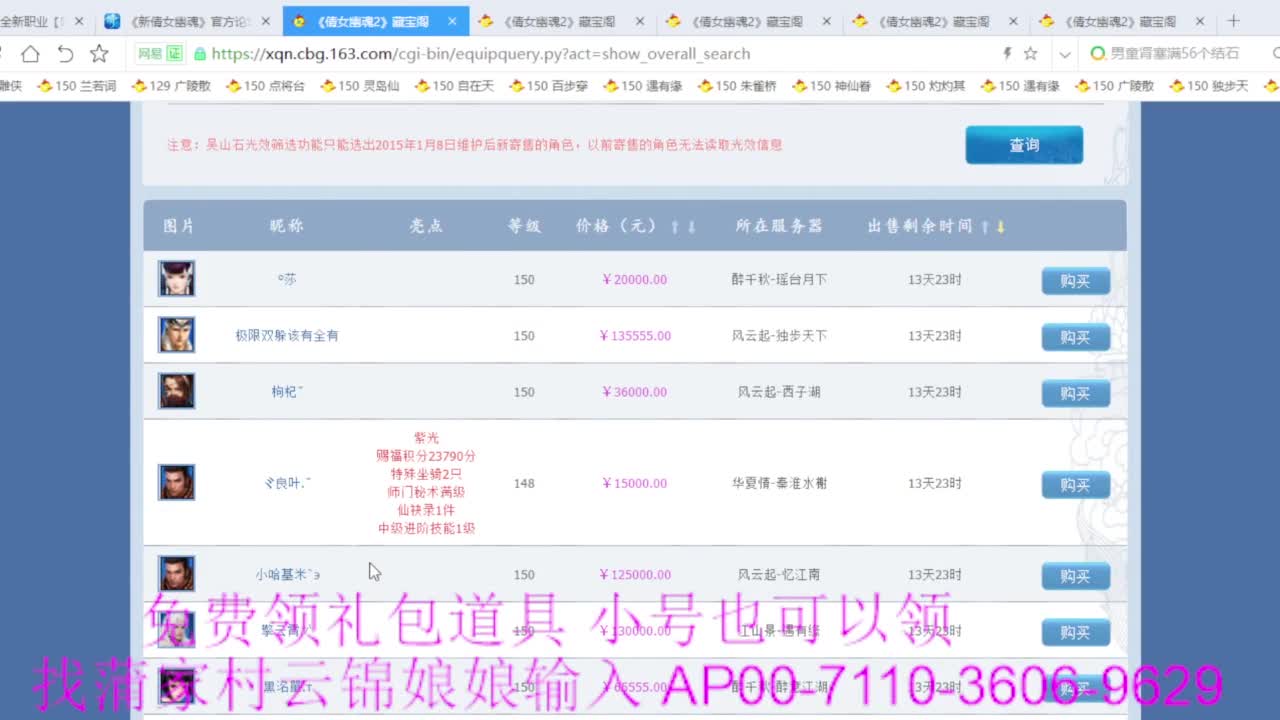
Task: Click the avatar thumbnail of 极限双躲该有全有
Action: click(176, 334)
